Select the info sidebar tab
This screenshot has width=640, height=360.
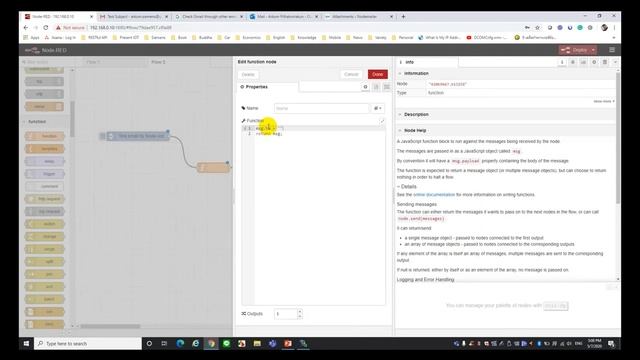click(x=427, y=62)
